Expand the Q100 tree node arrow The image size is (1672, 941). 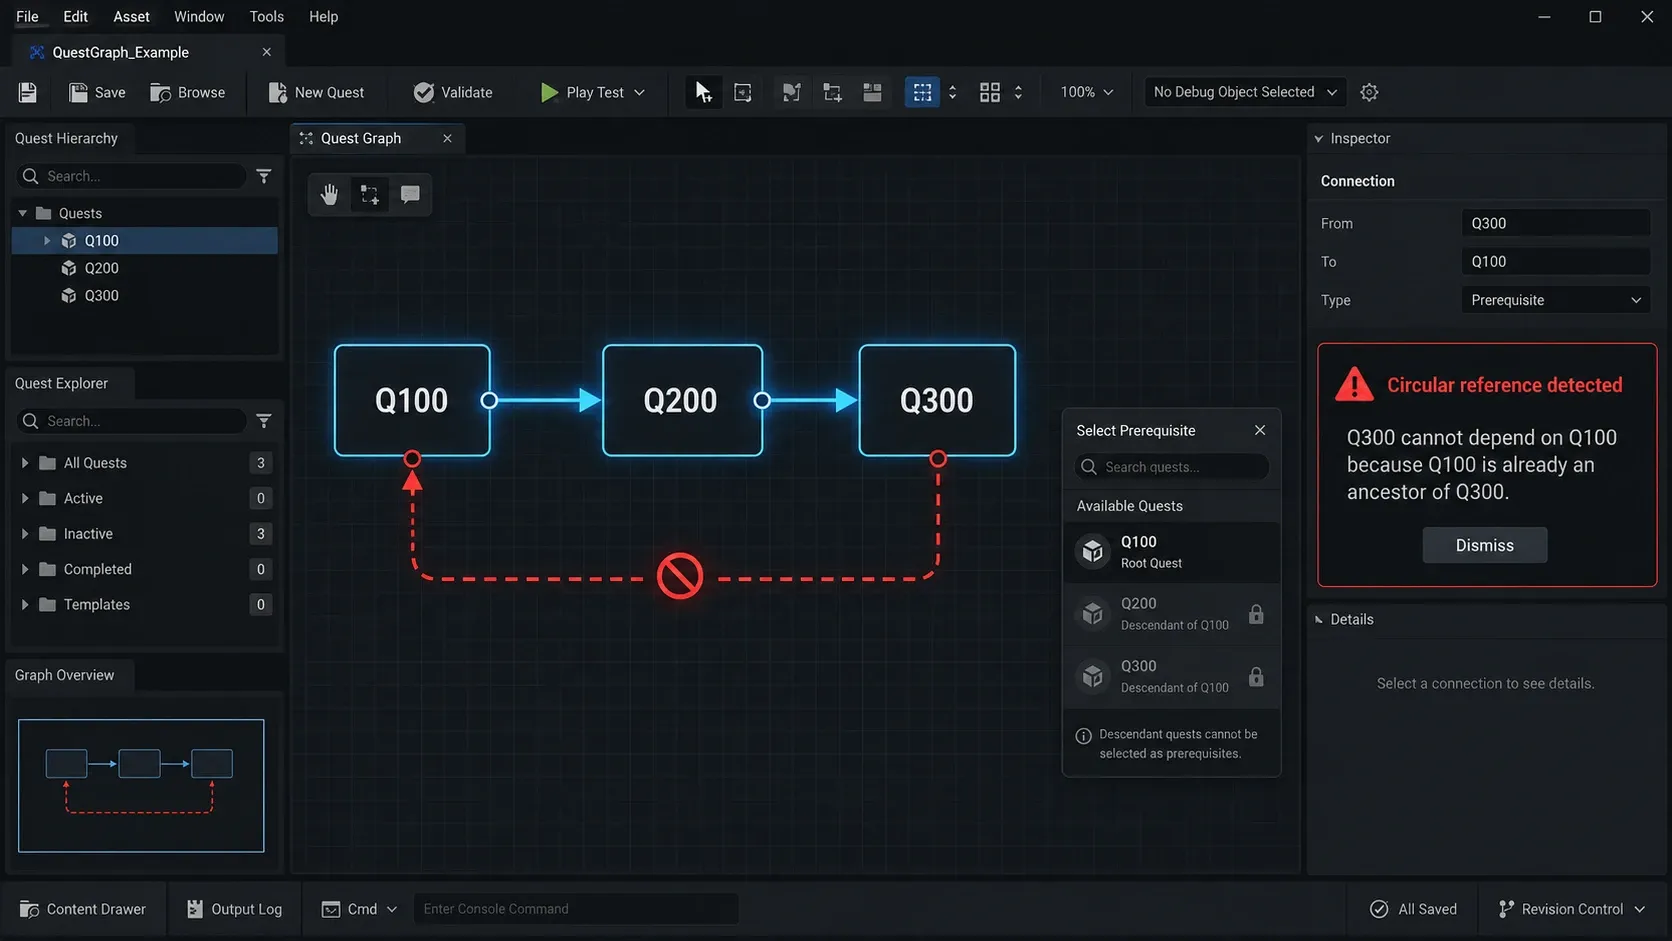pos(46,241)
